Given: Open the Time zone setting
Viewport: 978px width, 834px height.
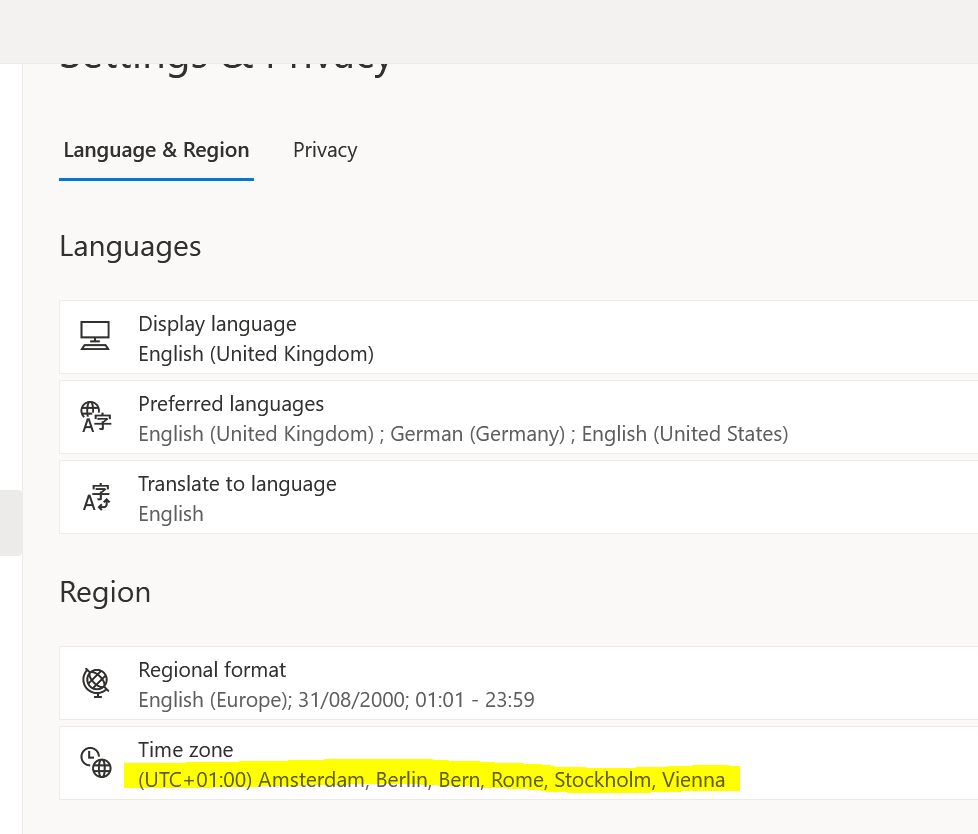Looking at the screenshot, I should pyautogui.click(x=518, y=763).
